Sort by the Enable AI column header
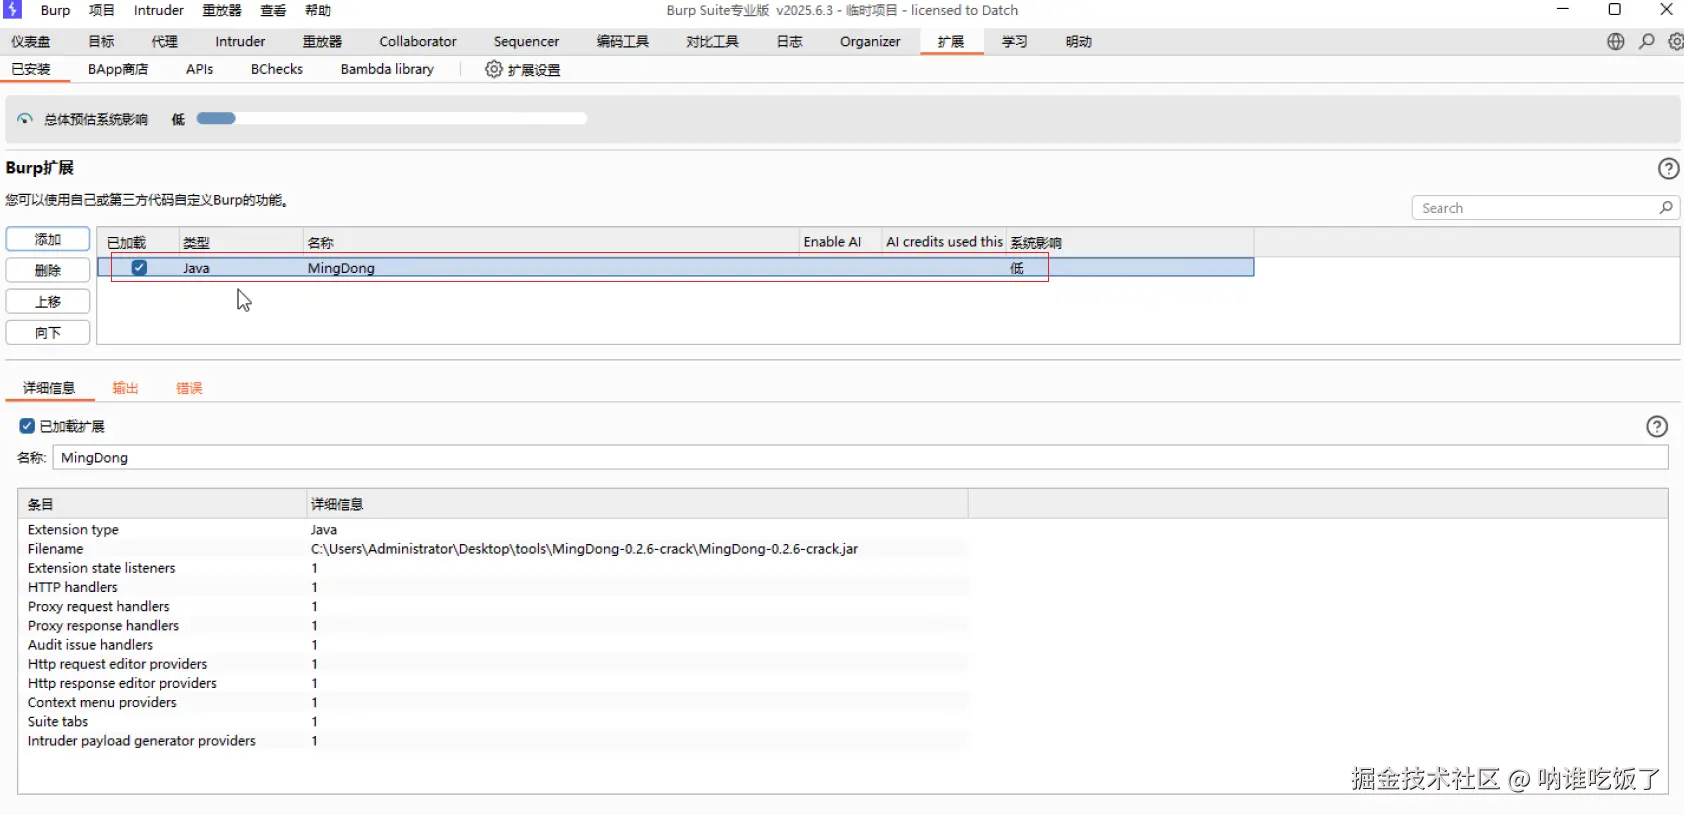1684x815 pixels. click(x=840, y=242)
